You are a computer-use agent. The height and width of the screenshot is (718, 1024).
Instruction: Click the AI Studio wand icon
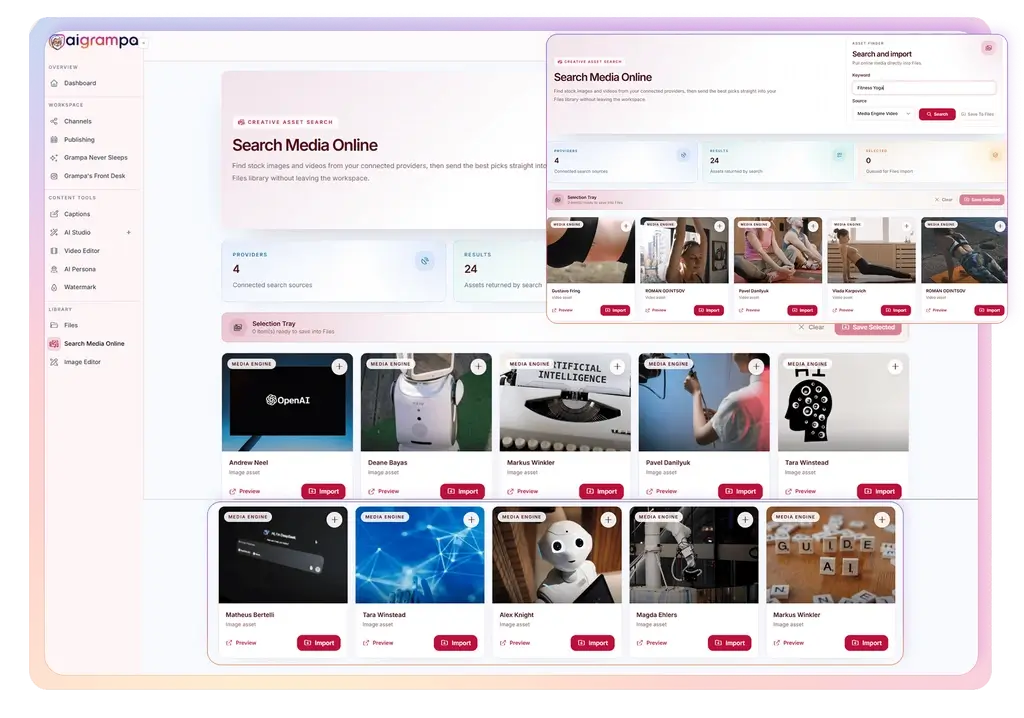54,233
